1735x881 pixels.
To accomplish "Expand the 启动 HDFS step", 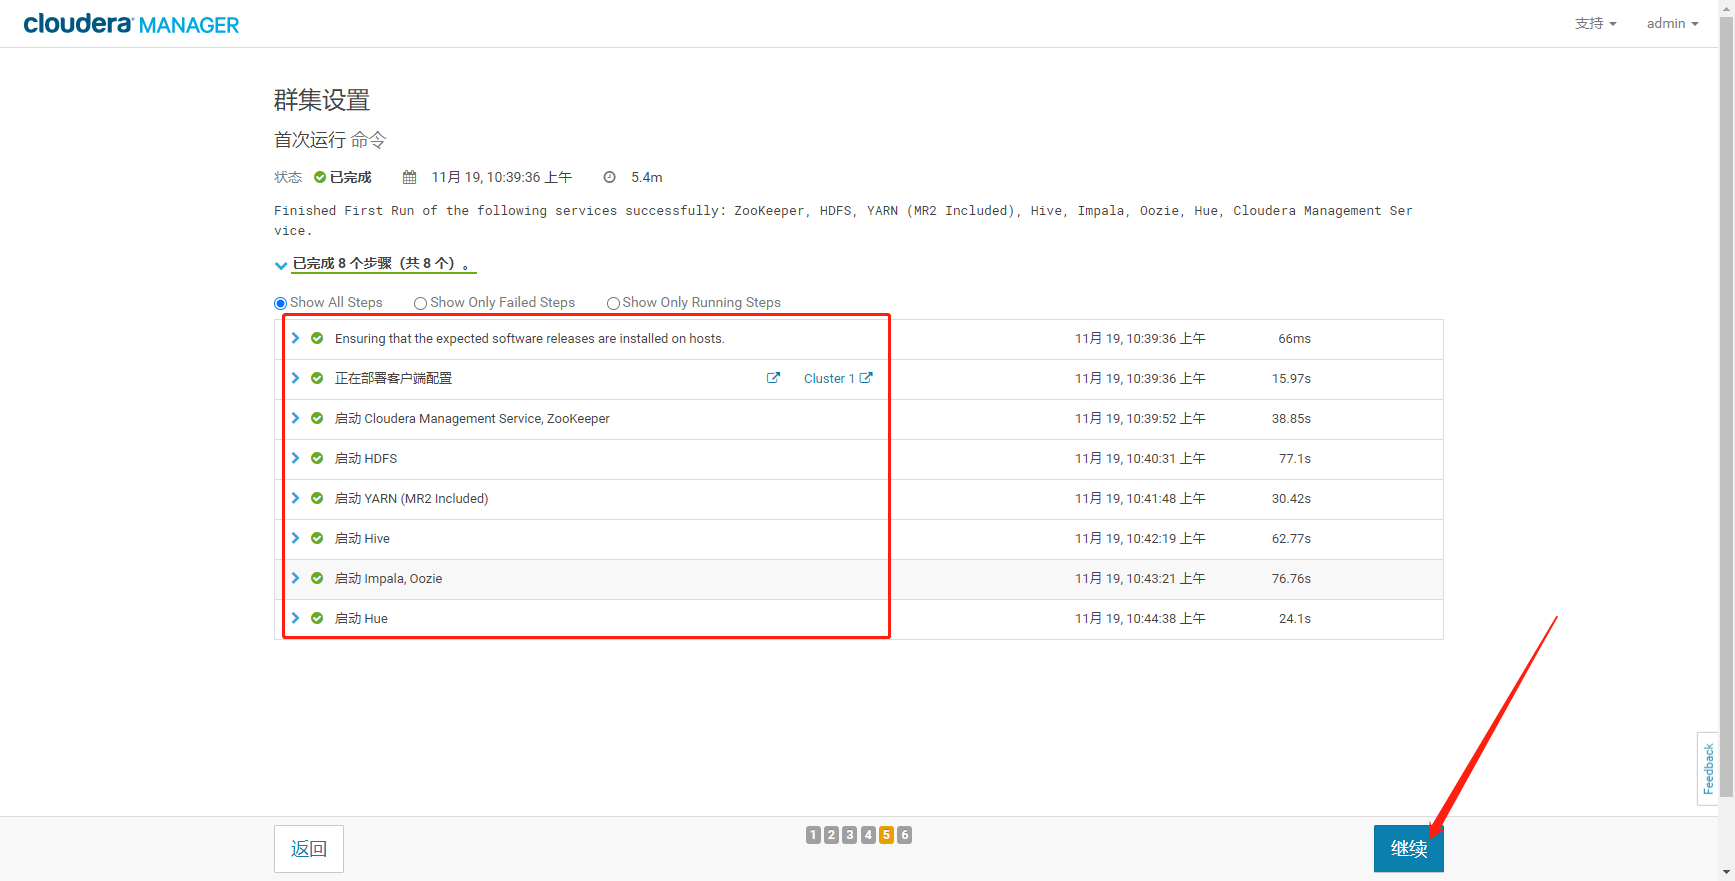I will tap(295, 458).
